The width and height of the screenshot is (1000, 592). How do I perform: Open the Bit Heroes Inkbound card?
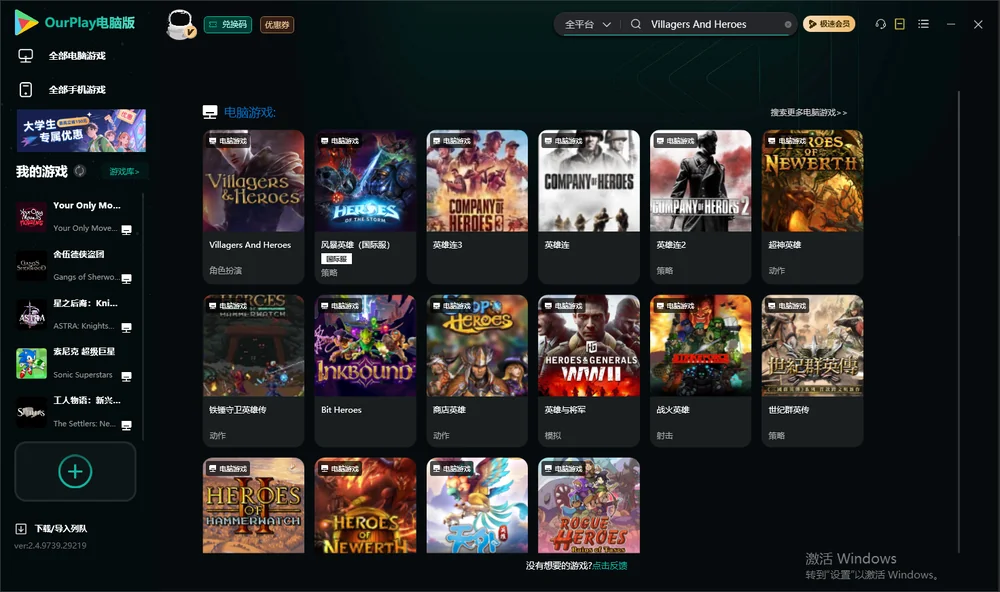tap(365, 371)
